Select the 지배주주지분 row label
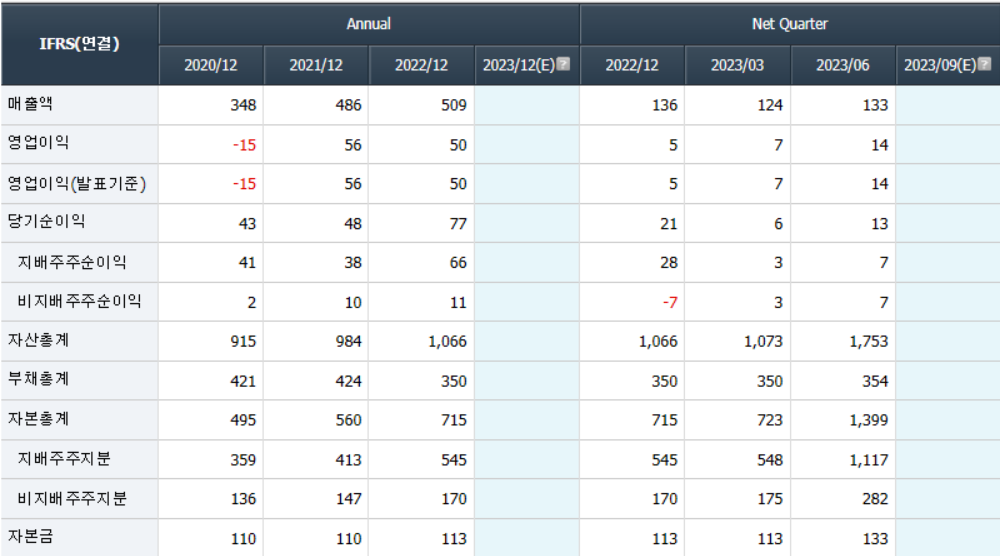1000x556 pixels. [64, 458]
